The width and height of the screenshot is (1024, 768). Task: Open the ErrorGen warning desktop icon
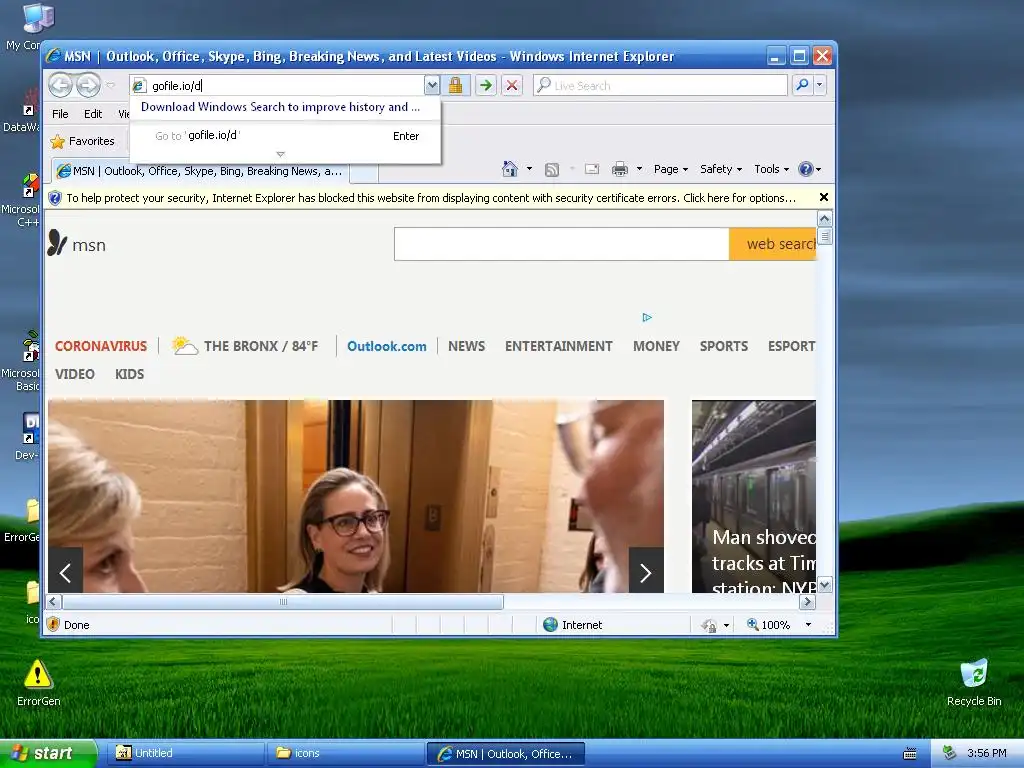tap(38, 682)
